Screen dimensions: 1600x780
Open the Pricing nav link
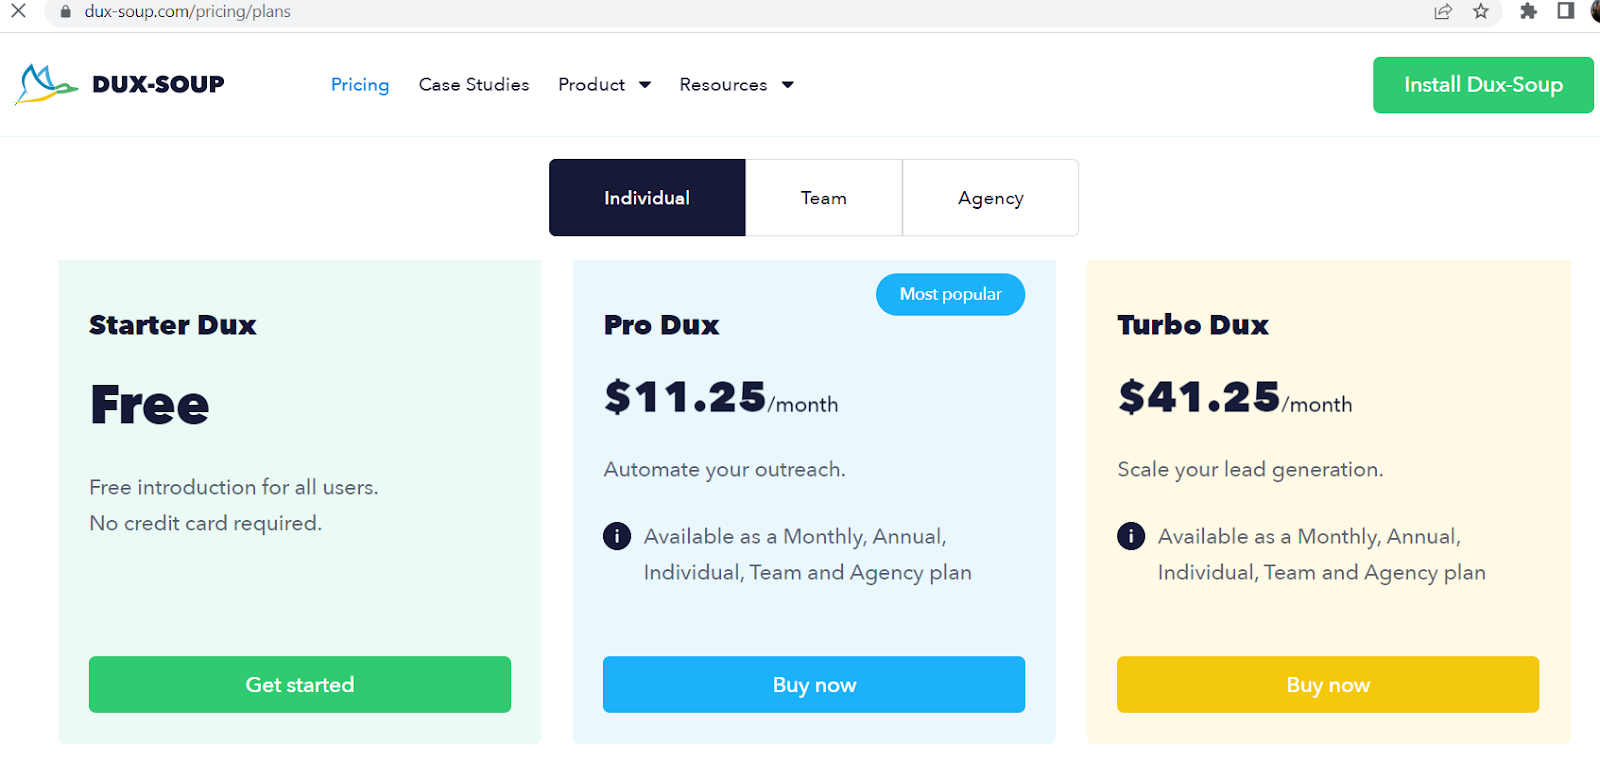(x=360, y=85)
